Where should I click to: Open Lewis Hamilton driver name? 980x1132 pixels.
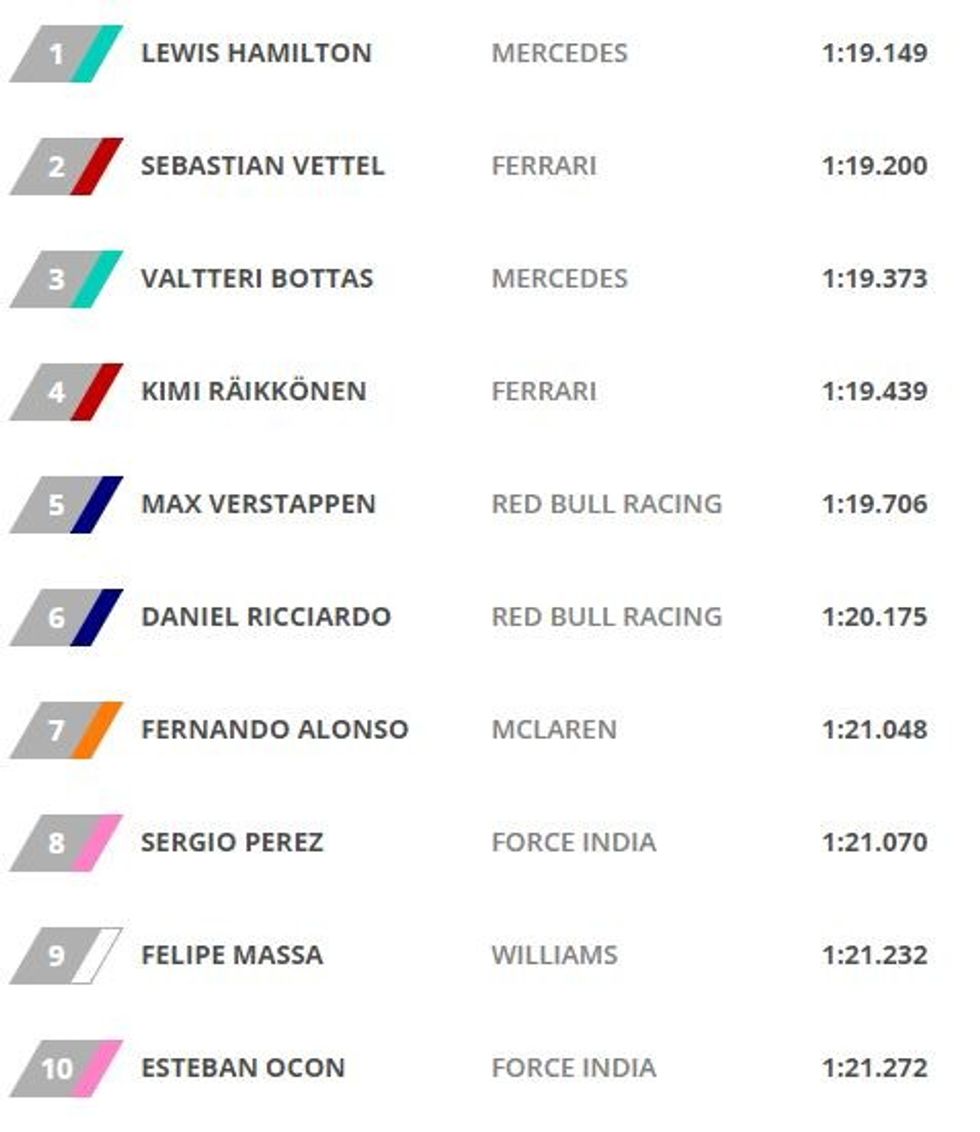coord(256,53)
